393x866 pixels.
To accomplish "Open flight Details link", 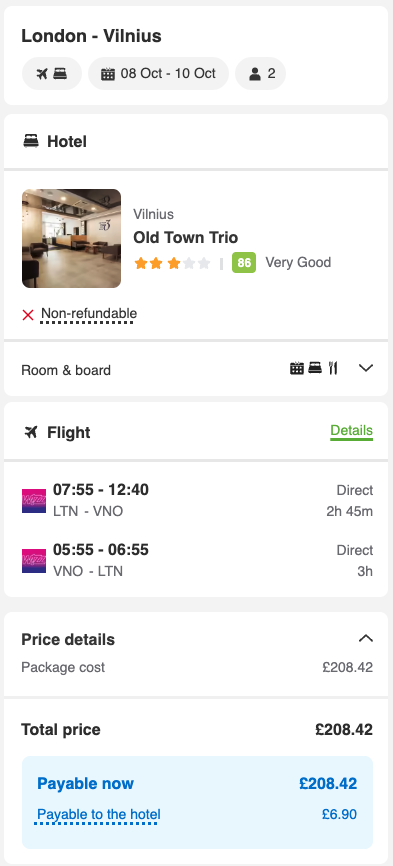I will pyautogui.click(x=352, y=431).
